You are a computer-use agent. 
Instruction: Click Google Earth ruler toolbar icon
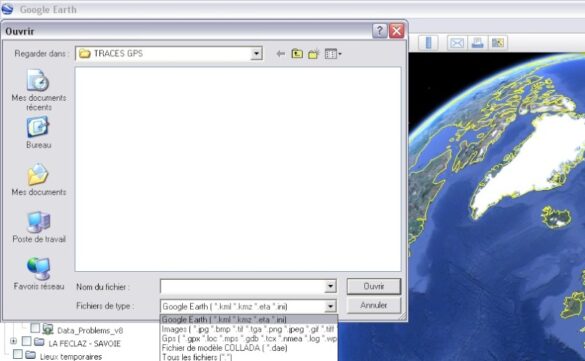coord(428,43)
